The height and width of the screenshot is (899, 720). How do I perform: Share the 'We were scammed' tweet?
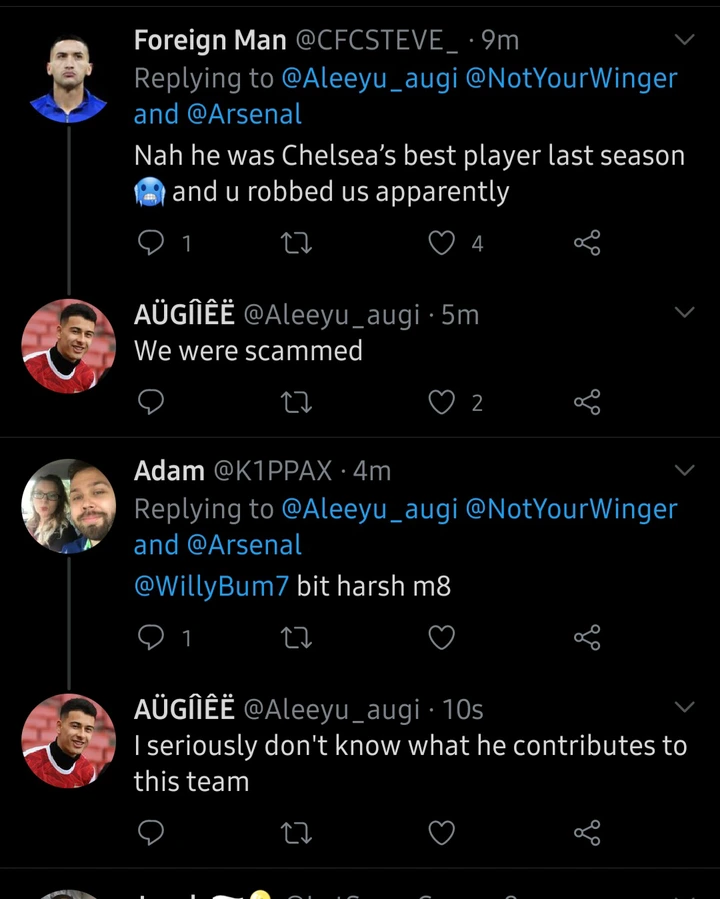point(587,402)
